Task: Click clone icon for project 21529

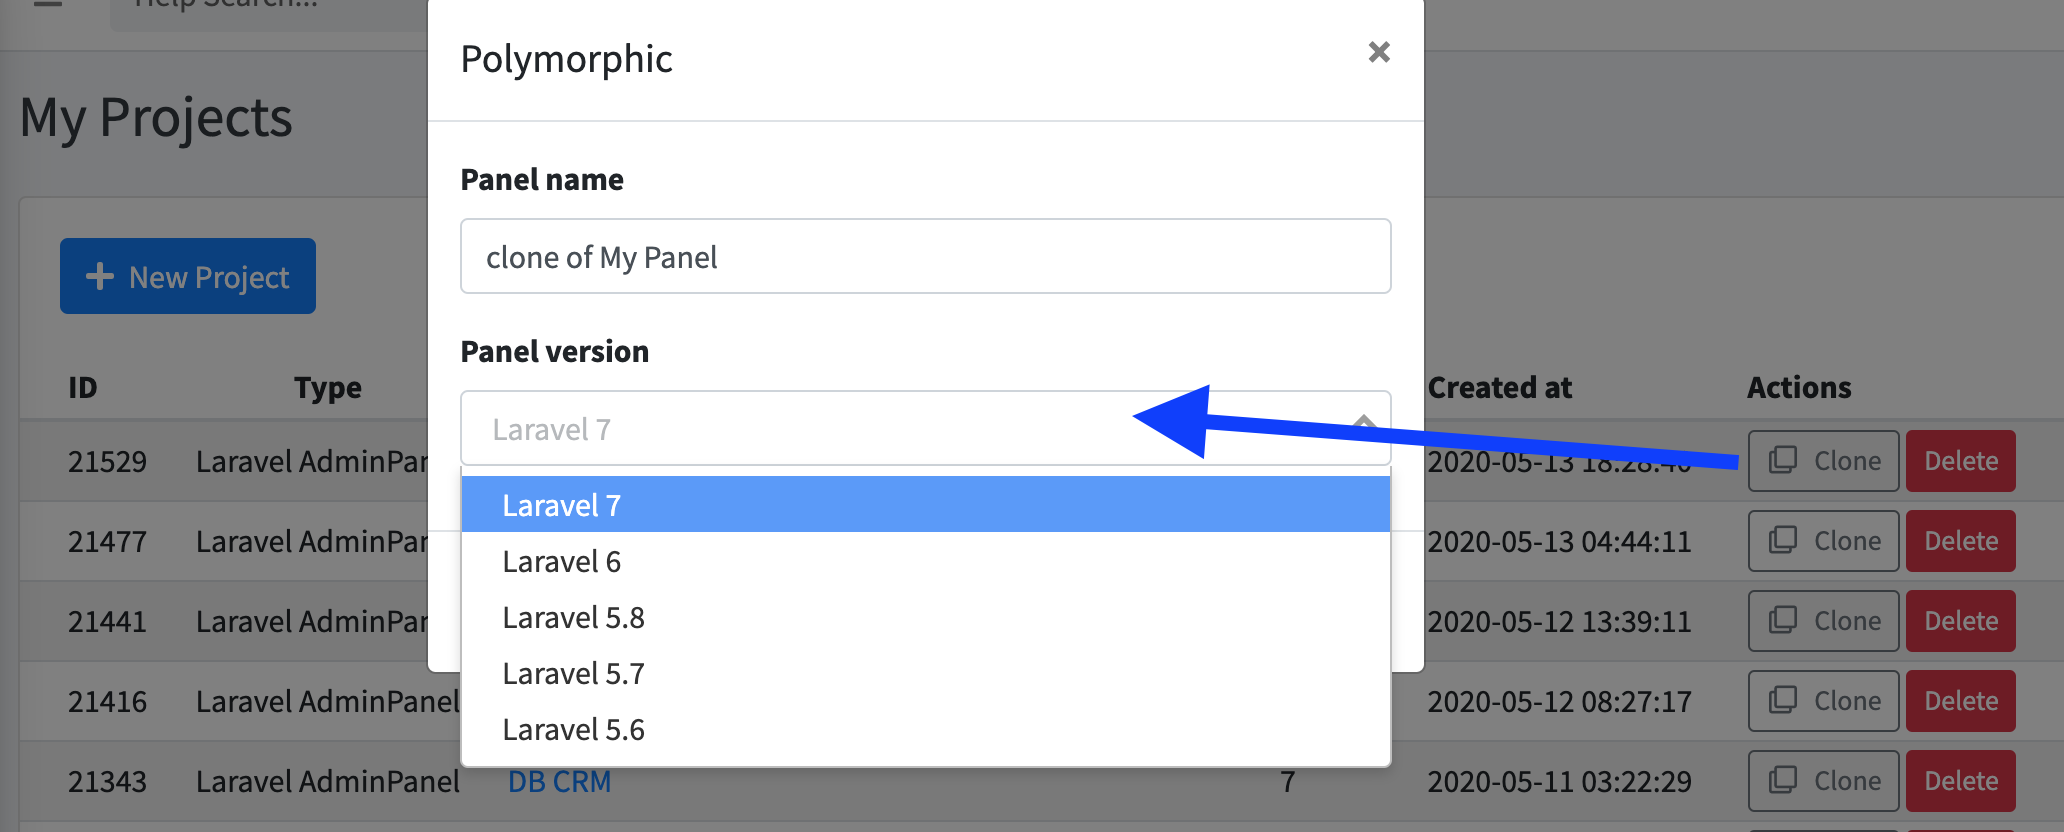Action: 1783,460
